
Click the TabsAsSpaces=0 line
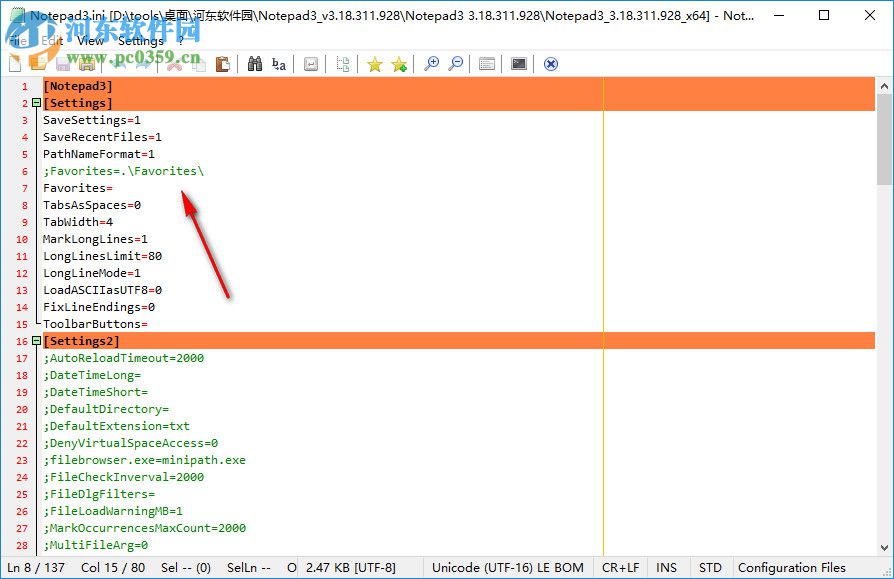[92, 205]
